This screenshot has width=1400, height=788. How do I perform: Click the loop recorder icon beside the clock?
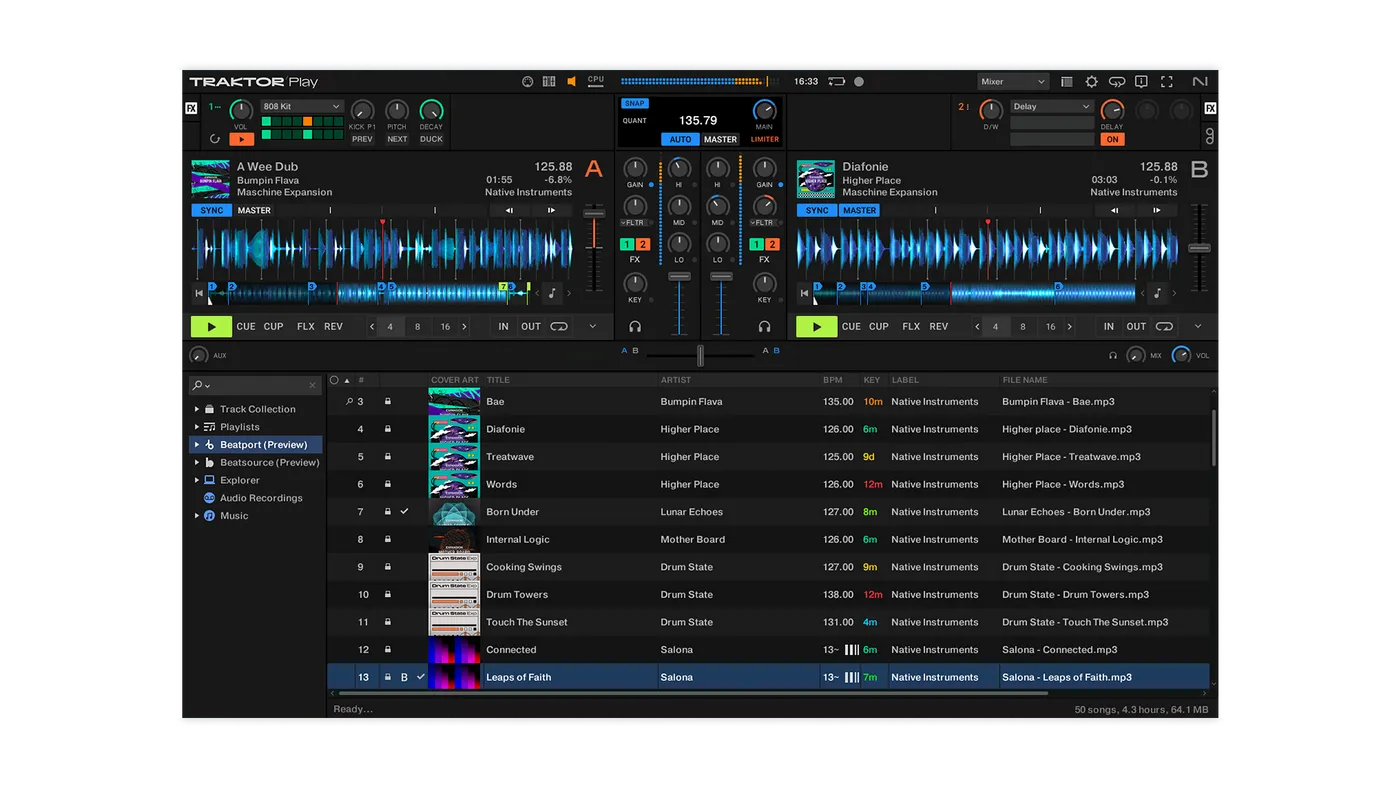[x=836, y=82]
